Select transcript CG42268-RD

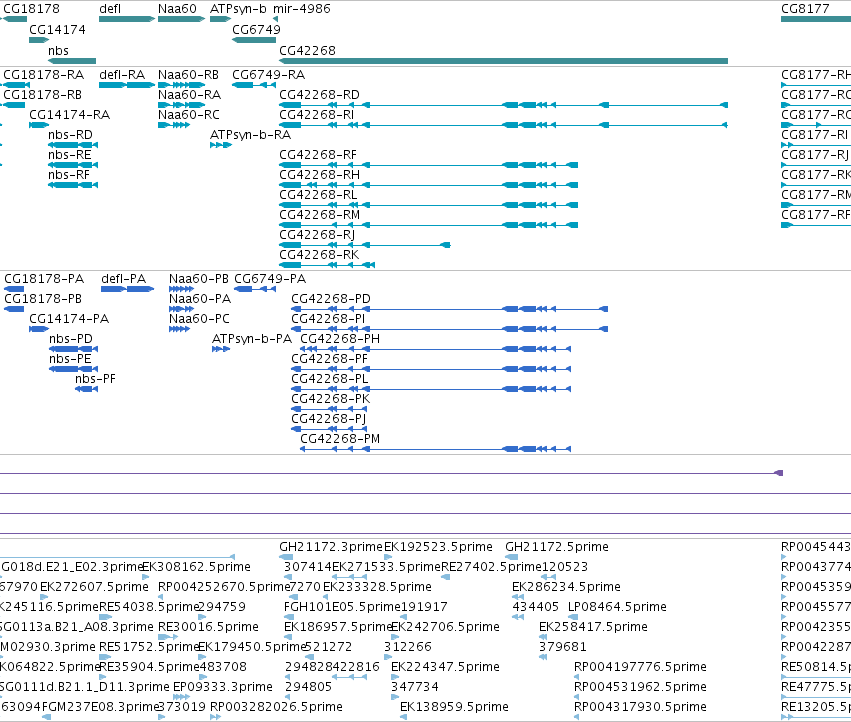point(503,105)
